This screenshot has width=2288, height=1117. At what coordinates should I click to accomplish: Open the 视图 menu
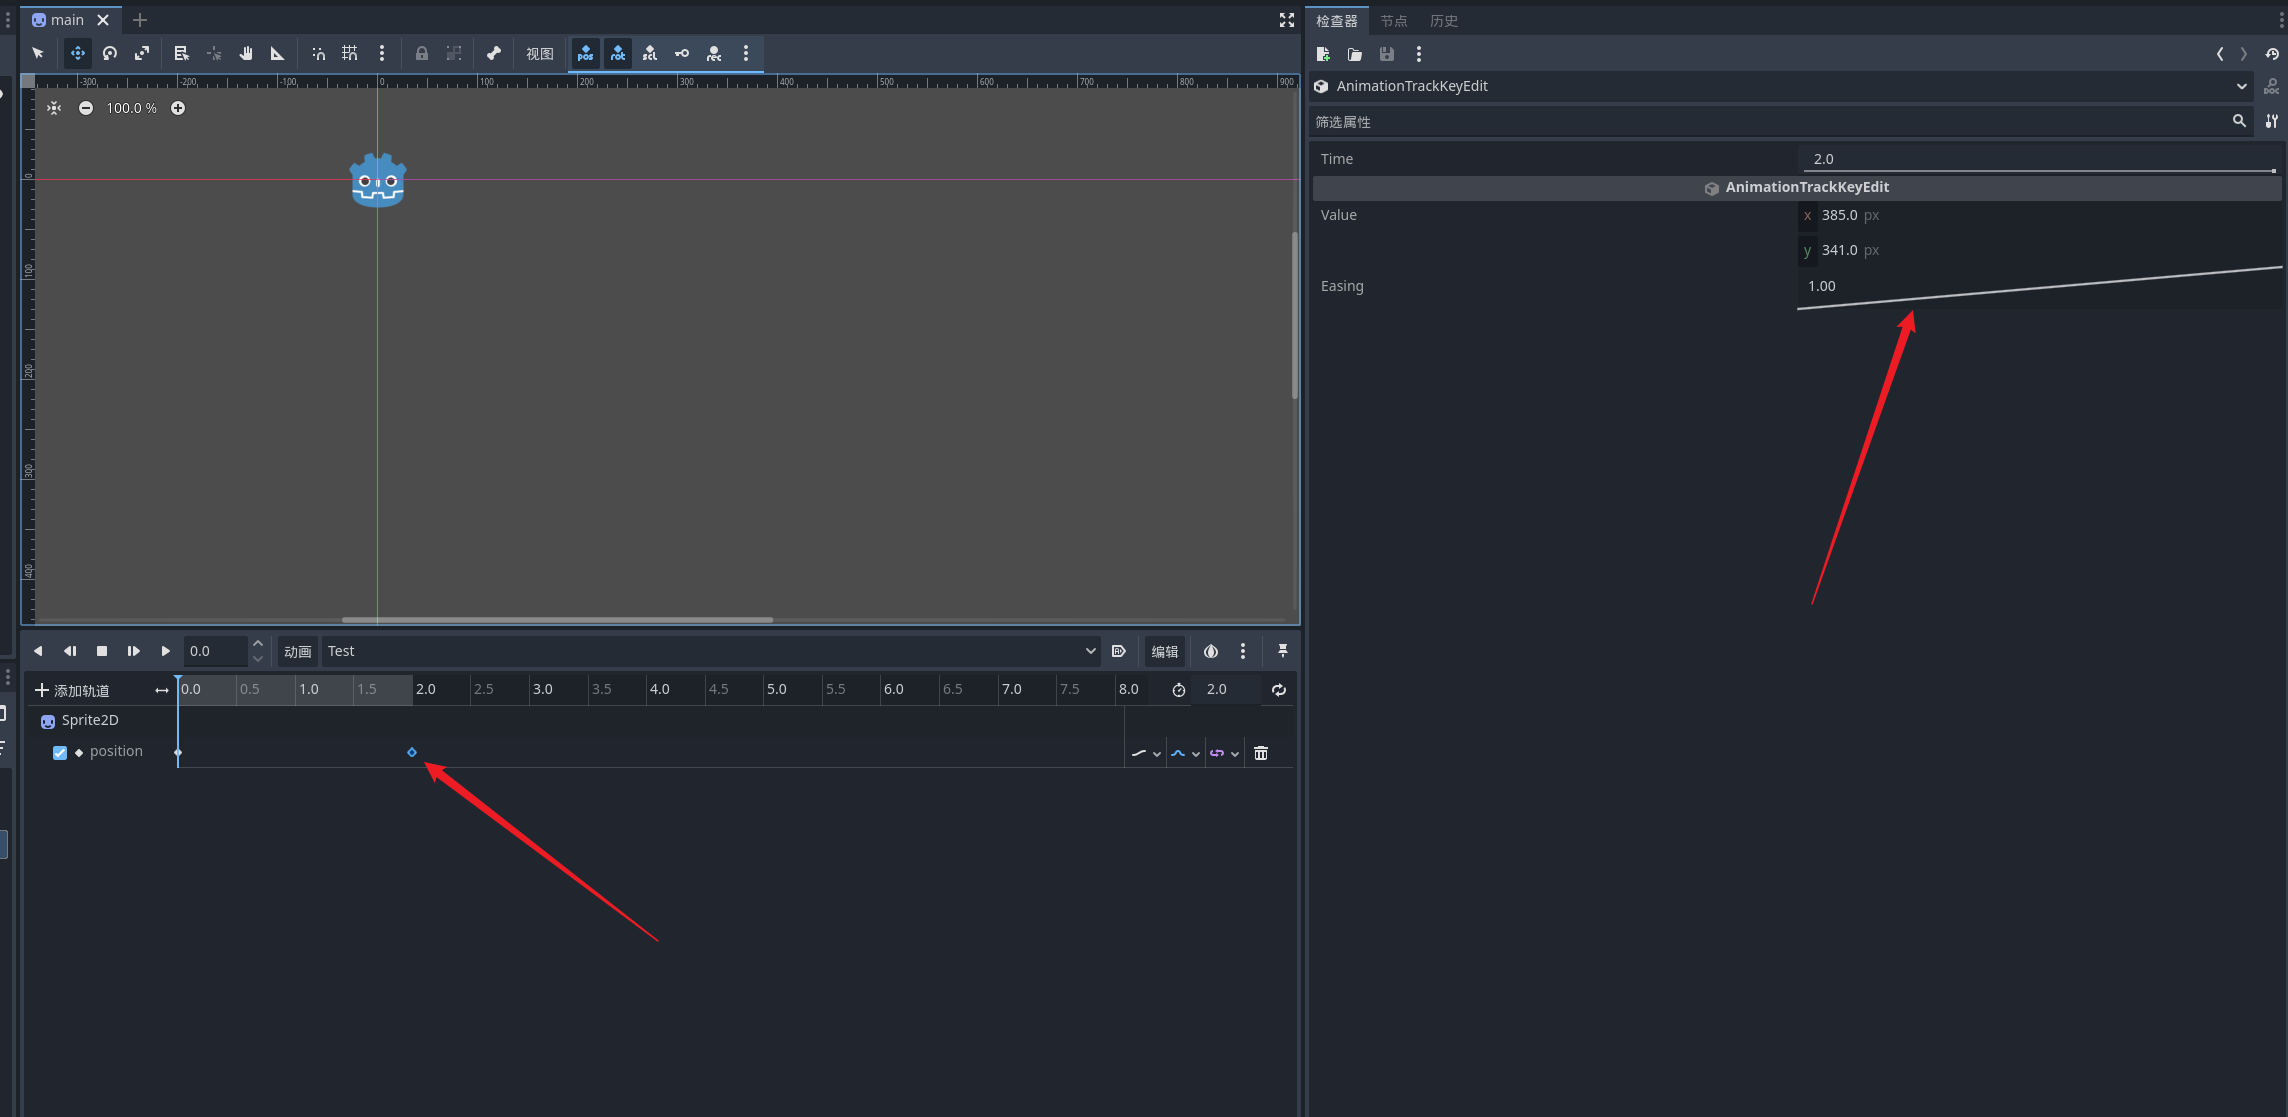coord(540,53)
